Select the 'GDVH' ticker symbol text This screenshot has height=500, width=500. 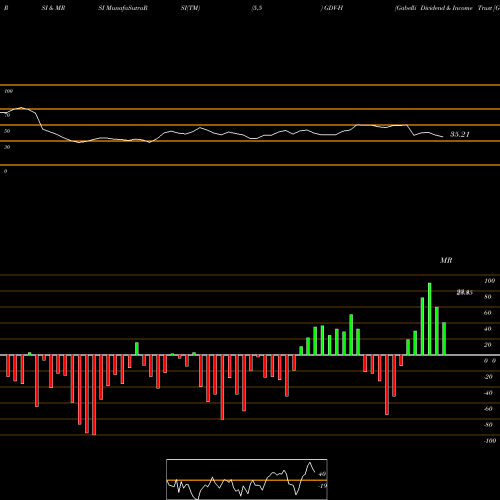[333, 8]
